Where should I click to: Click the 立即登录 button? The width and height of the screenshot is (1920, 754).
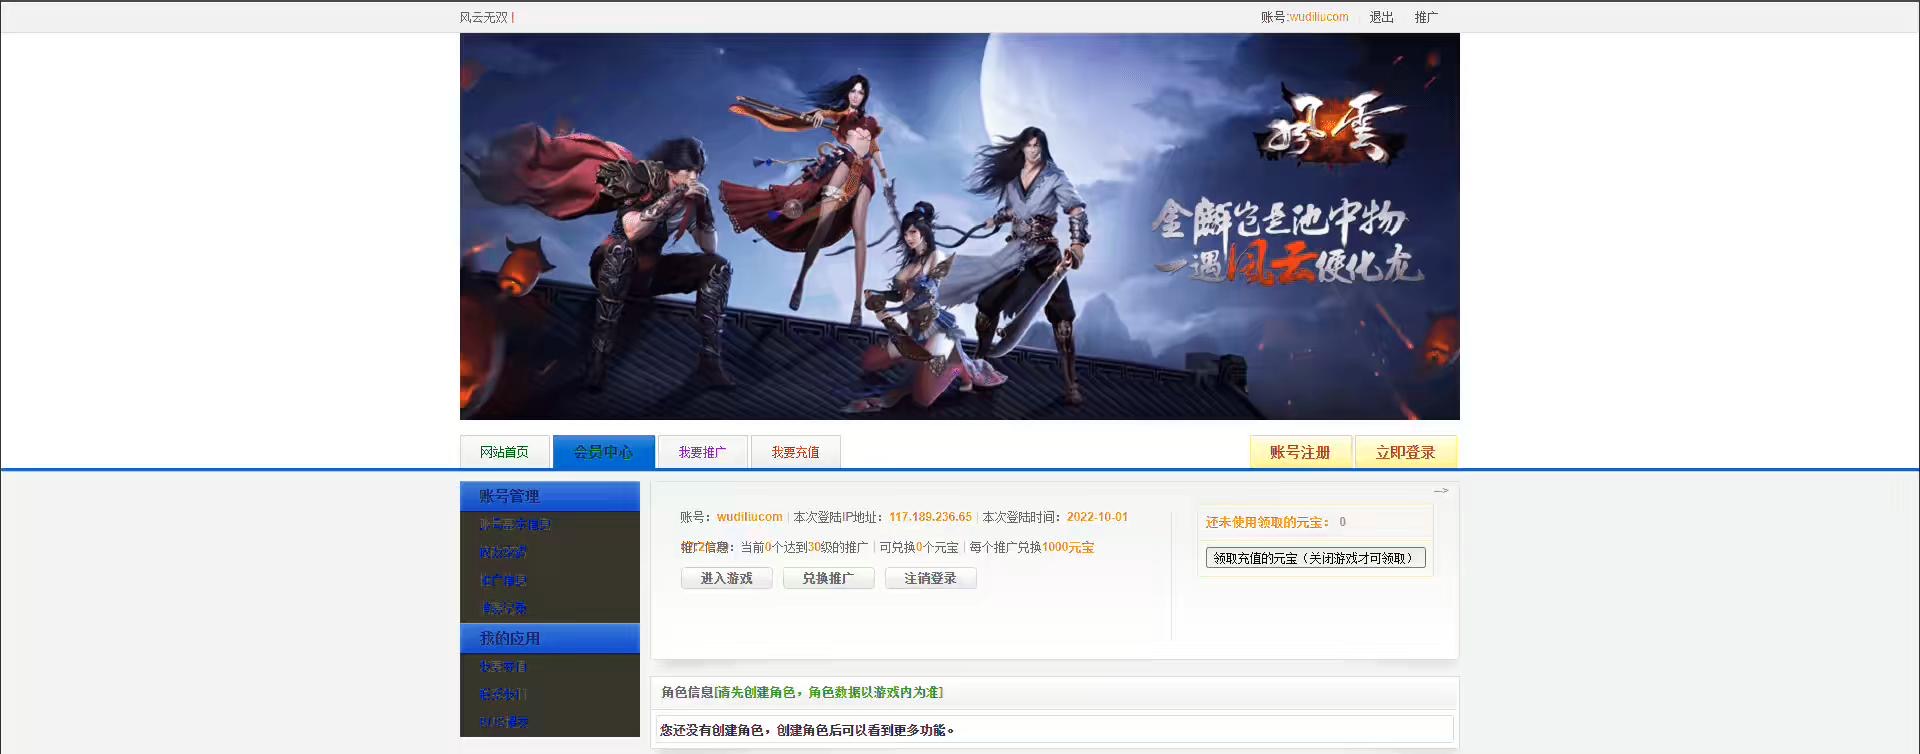coord(1405,452)
